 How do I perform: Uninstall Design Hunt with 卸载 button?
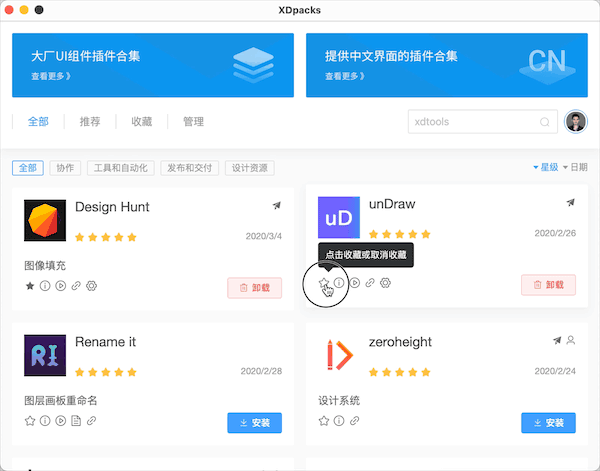coord(254,288)
